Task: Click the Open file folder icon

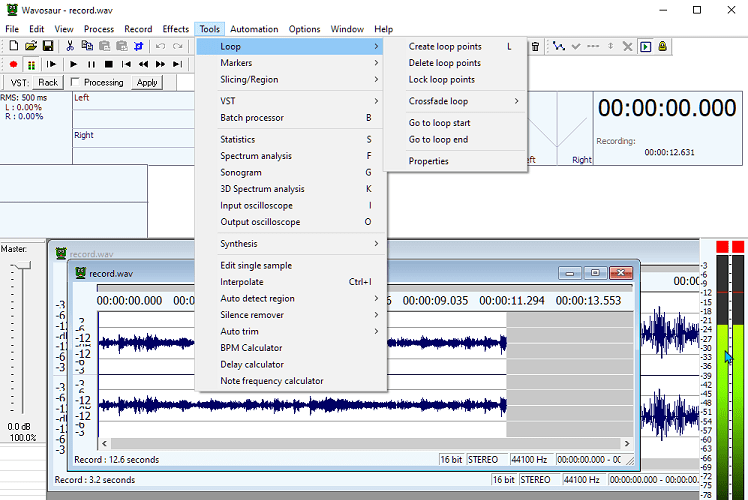Action: (x=31, y=46)
